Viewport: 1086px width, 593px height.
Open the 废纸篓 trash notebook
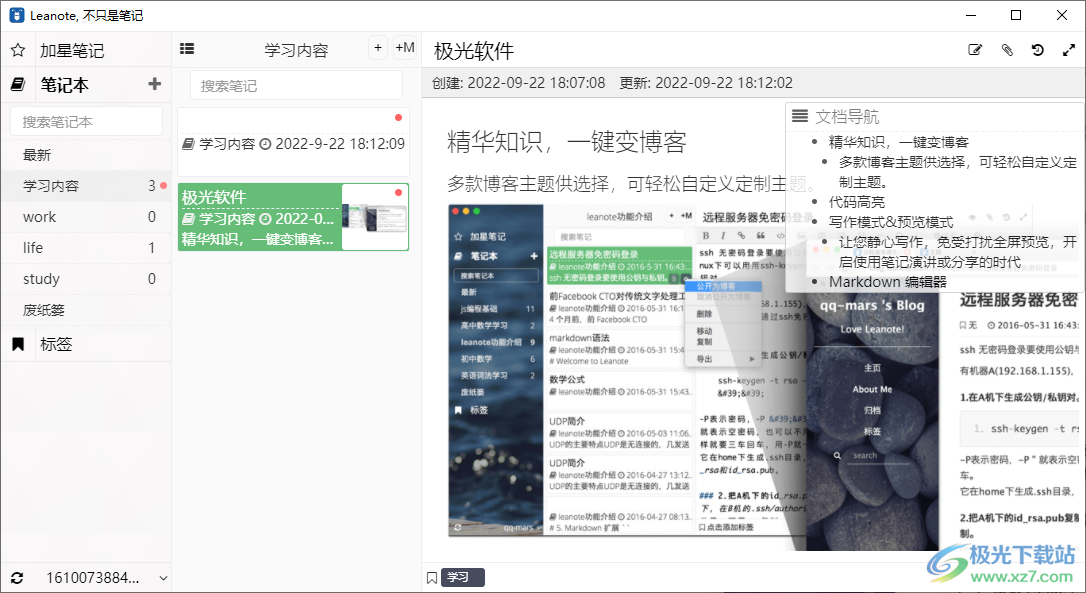point(87,310)
